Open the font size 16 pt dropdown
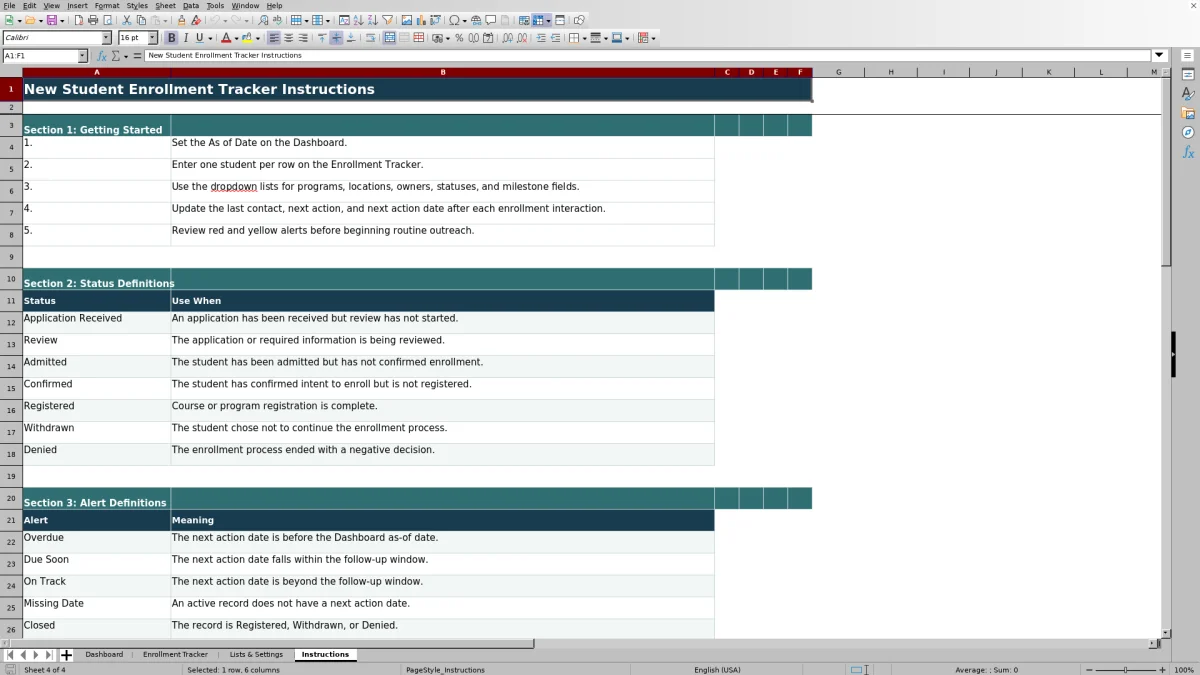 click(152, 38)
